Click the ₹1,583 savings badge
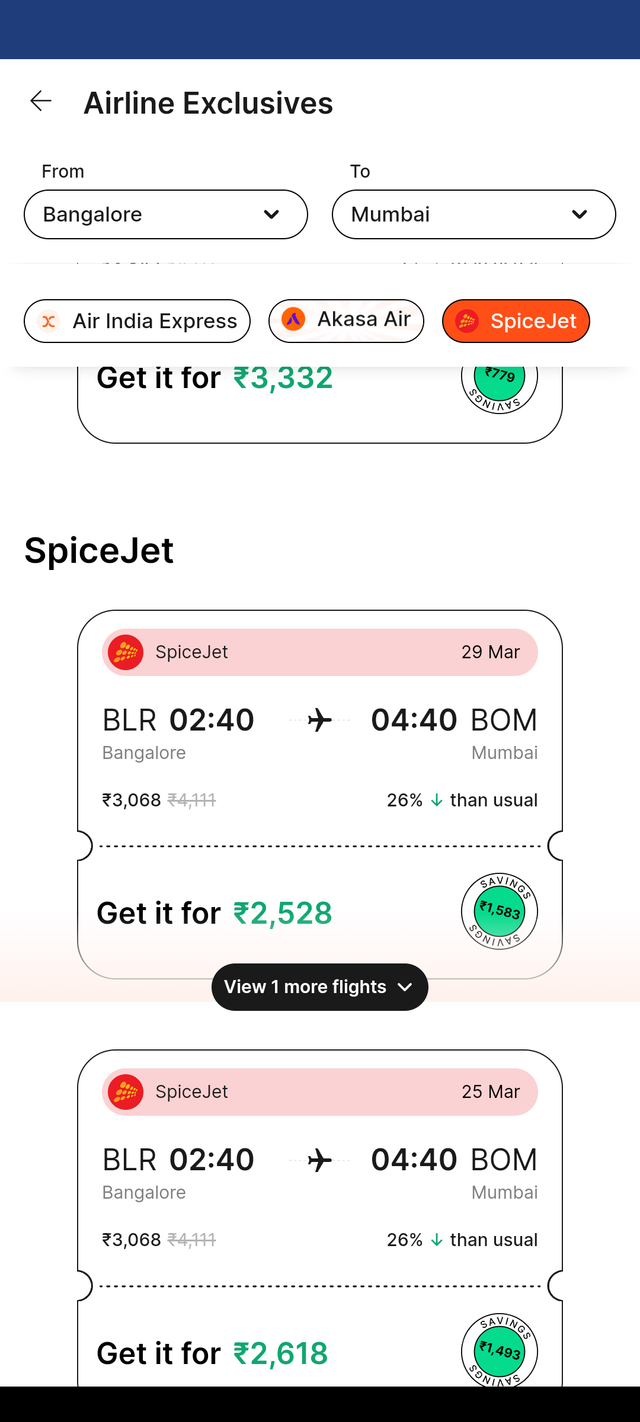This screenshot has width=640, height=1422. click(499, 911)
